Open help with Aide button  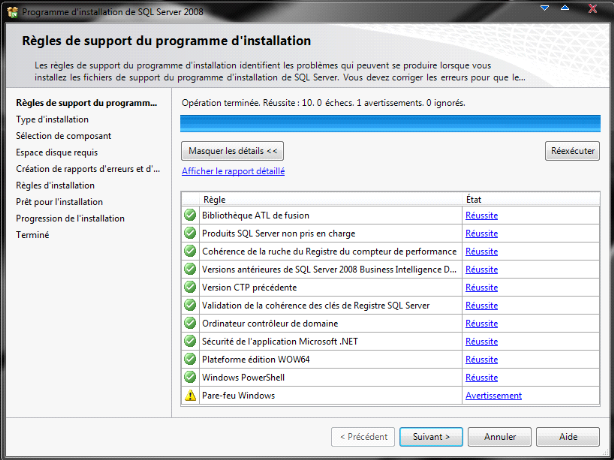point(568,437)
